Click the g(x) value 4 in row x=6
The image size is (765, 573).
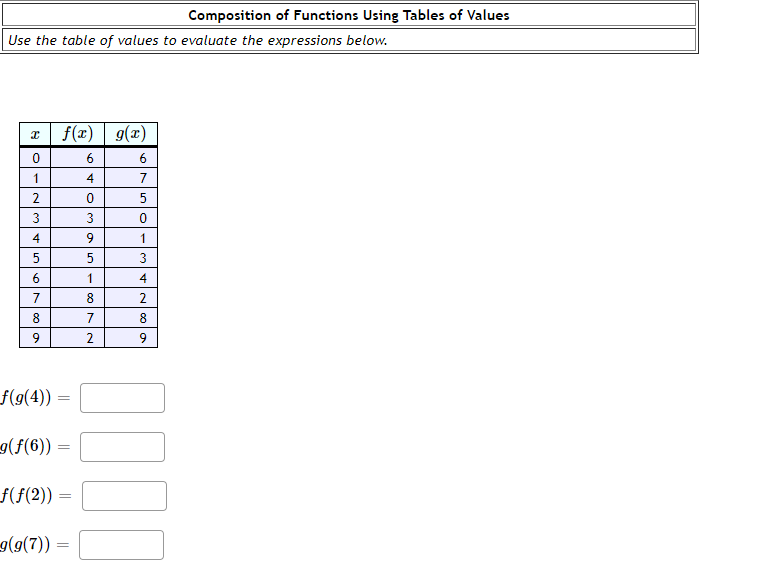coord(143,278)
